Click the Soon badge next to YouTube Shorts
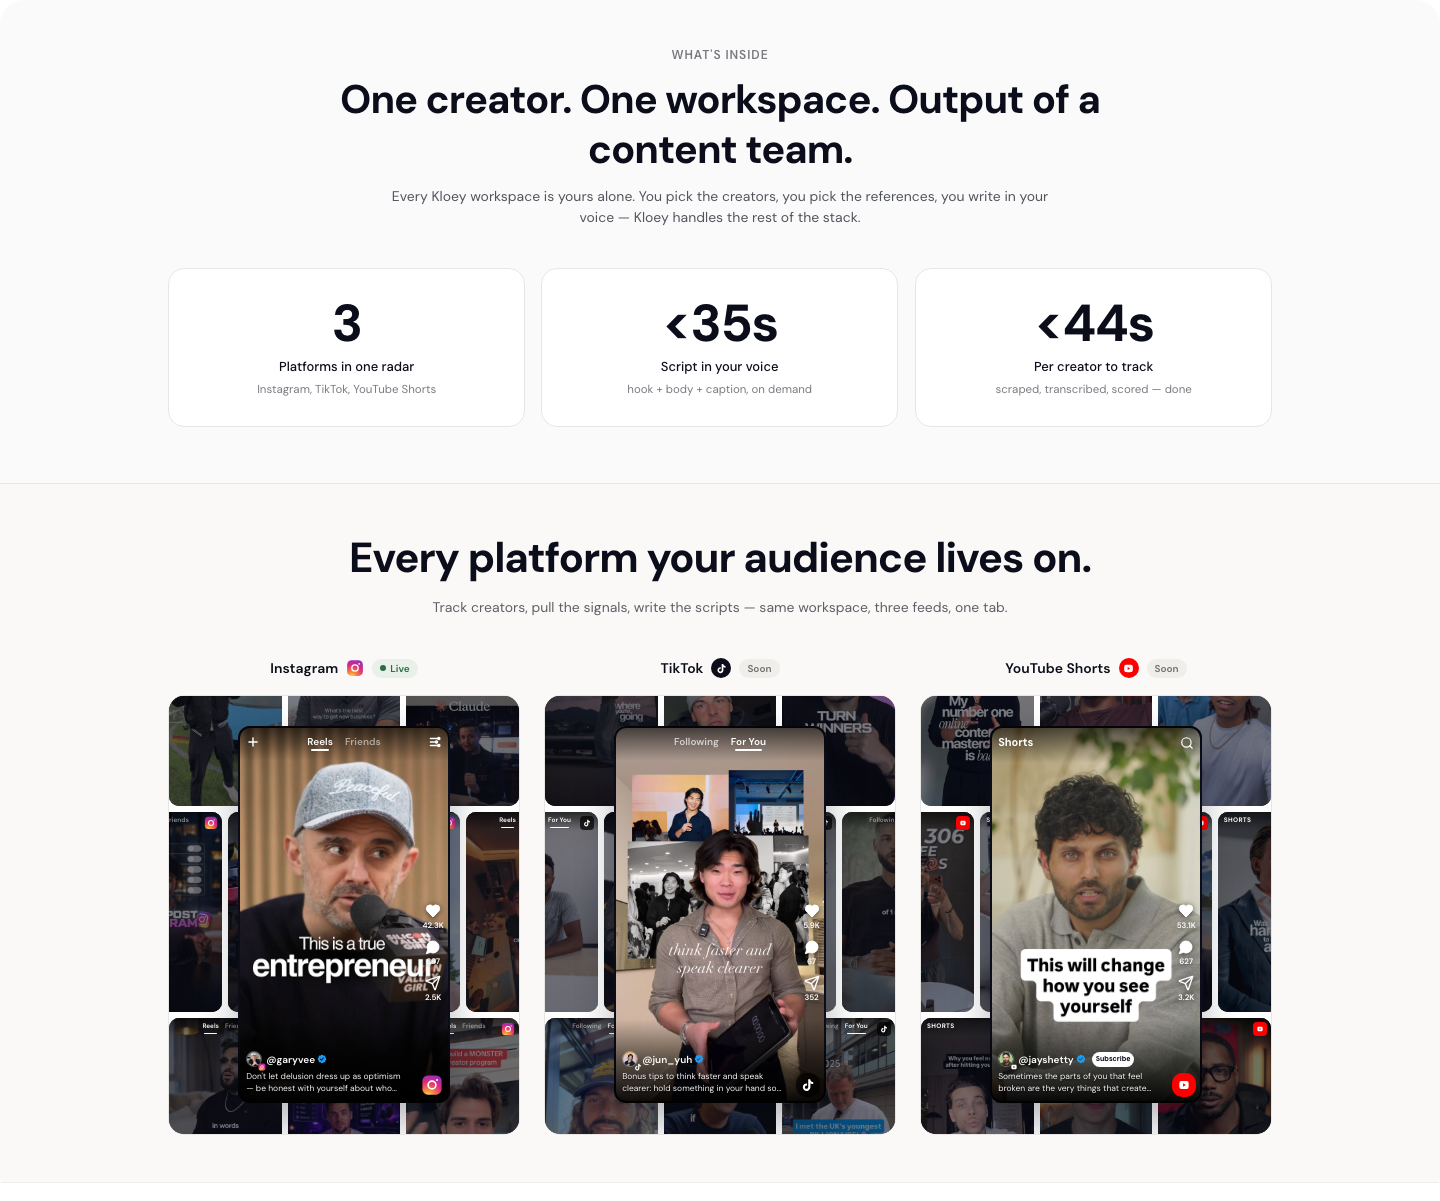The height and width of the screenshot is (1201, 1440). (x=1166, y=668)
